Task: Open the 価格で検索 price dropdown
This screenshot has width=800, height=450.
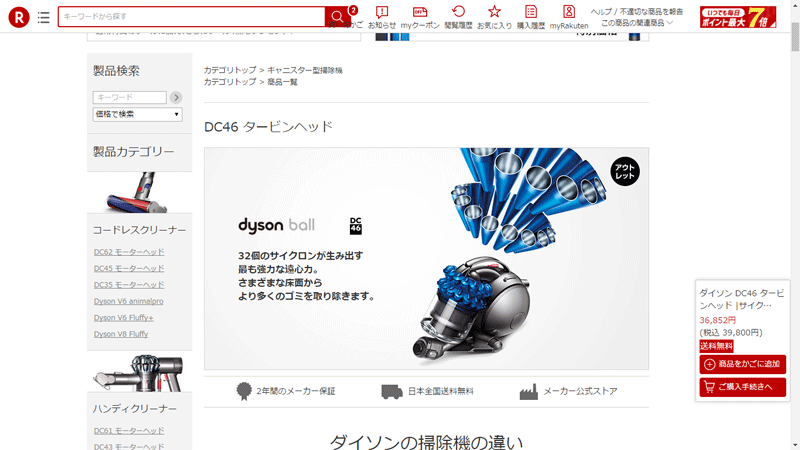Action: tap(137, 114)
